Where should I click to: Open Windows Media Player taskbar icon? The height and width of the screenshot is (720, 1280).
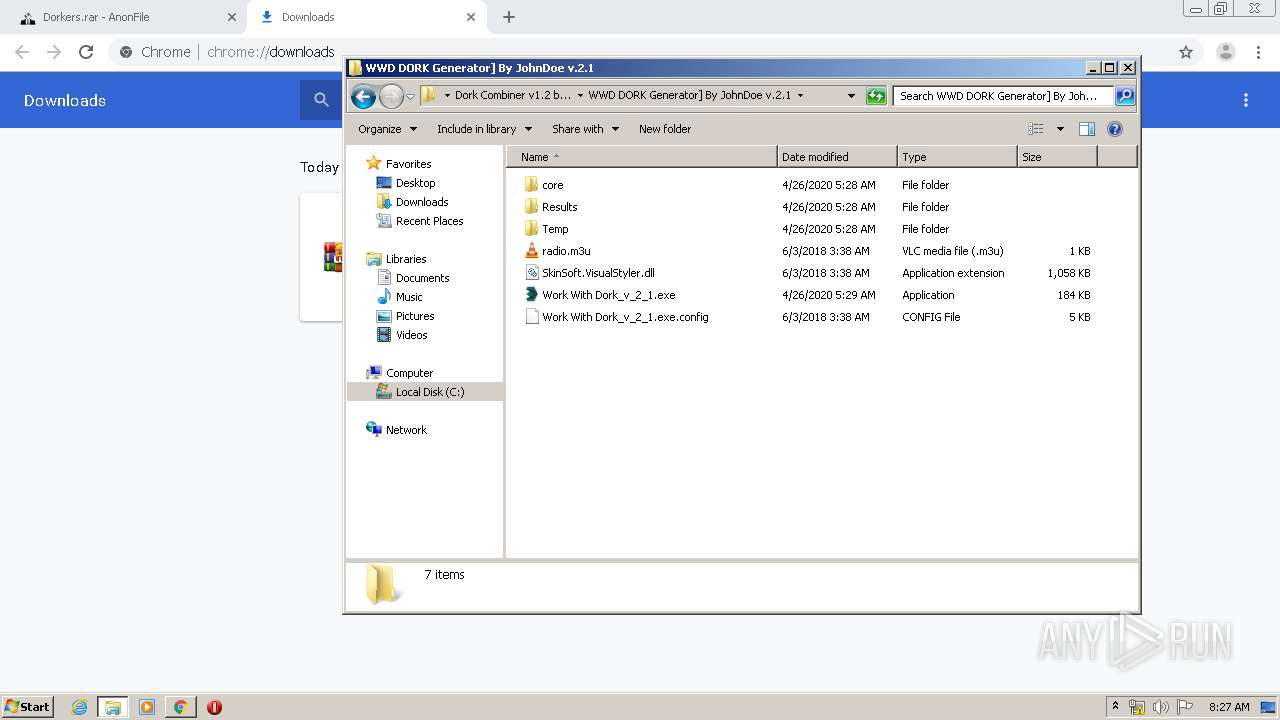(147, 707)
